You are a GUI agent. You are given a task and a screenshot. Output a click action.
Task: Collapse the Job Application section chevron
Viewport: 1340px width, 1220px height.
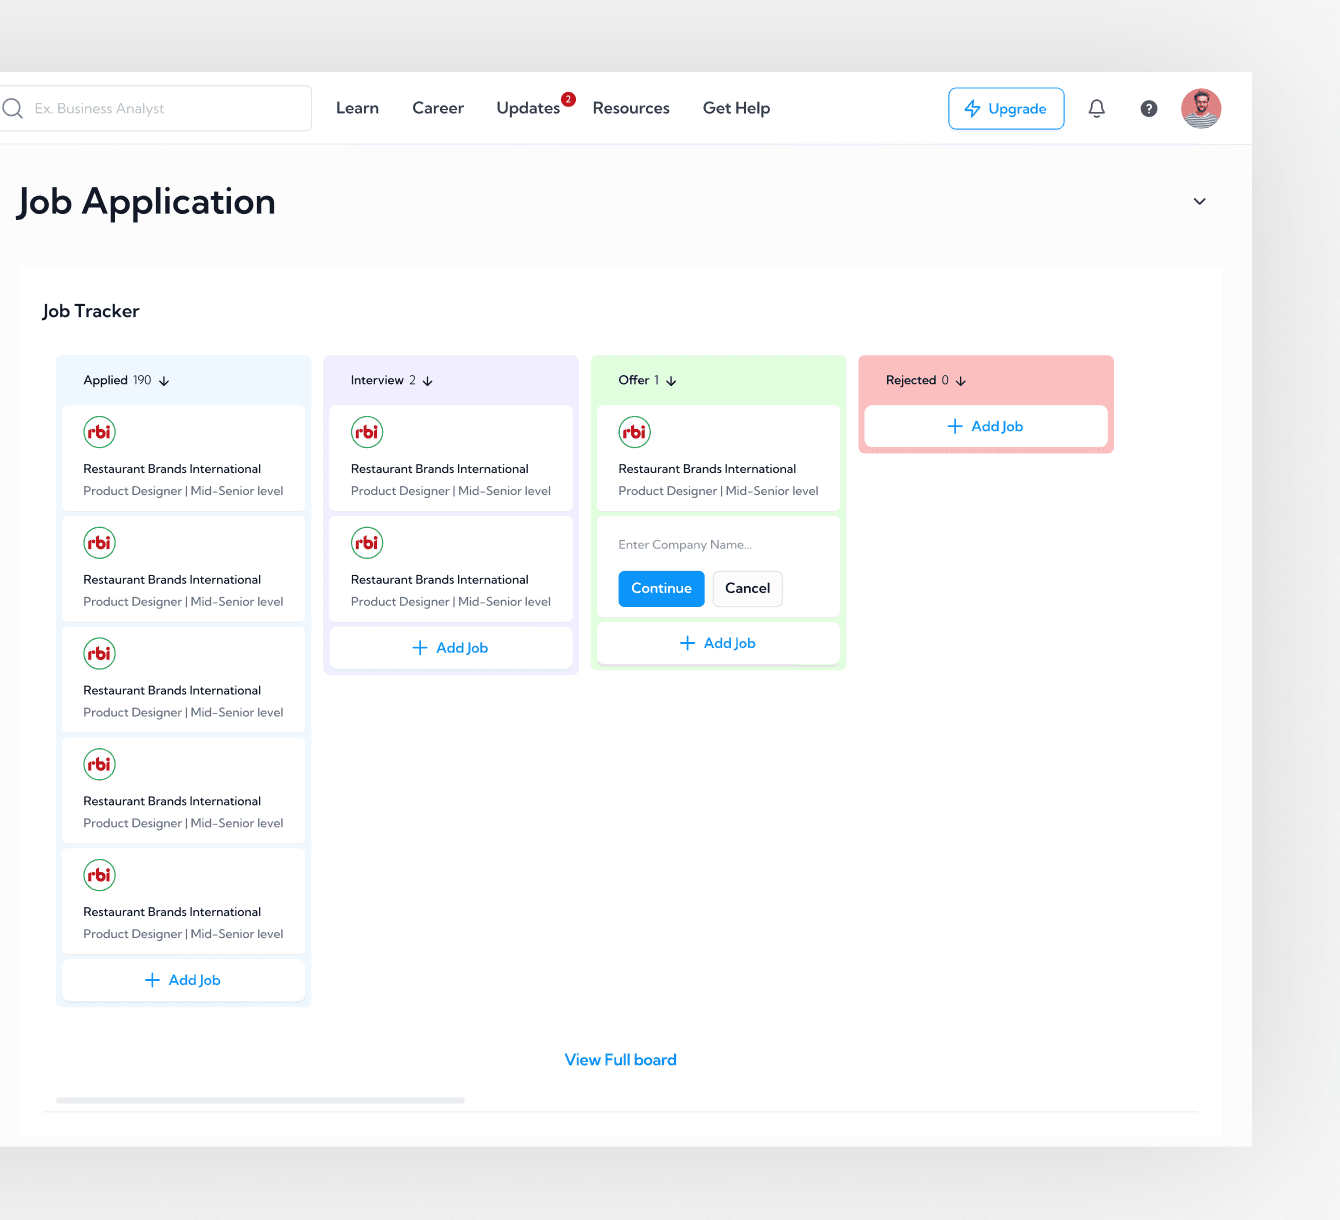(1199, 201)
